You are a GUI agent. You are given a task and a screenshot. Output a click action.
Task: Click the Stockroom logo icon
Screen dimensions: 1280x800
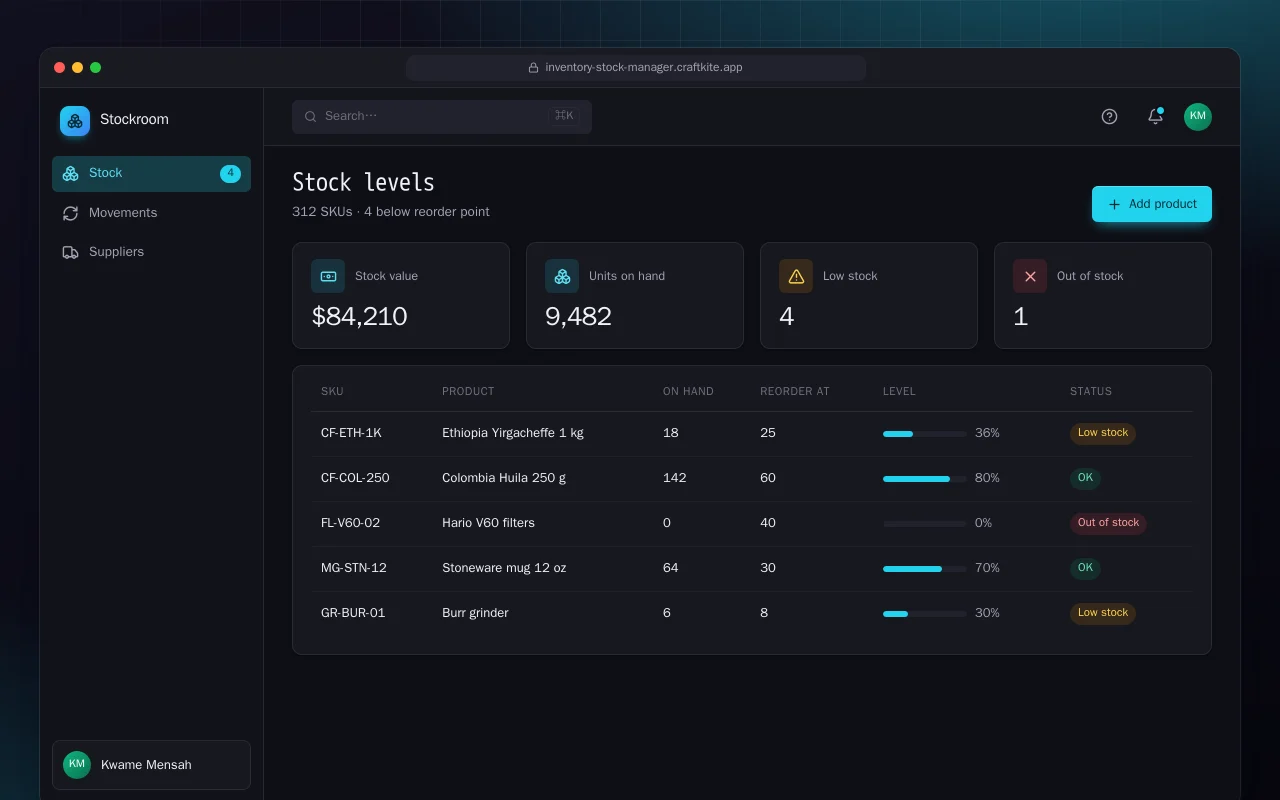(75, 121)
